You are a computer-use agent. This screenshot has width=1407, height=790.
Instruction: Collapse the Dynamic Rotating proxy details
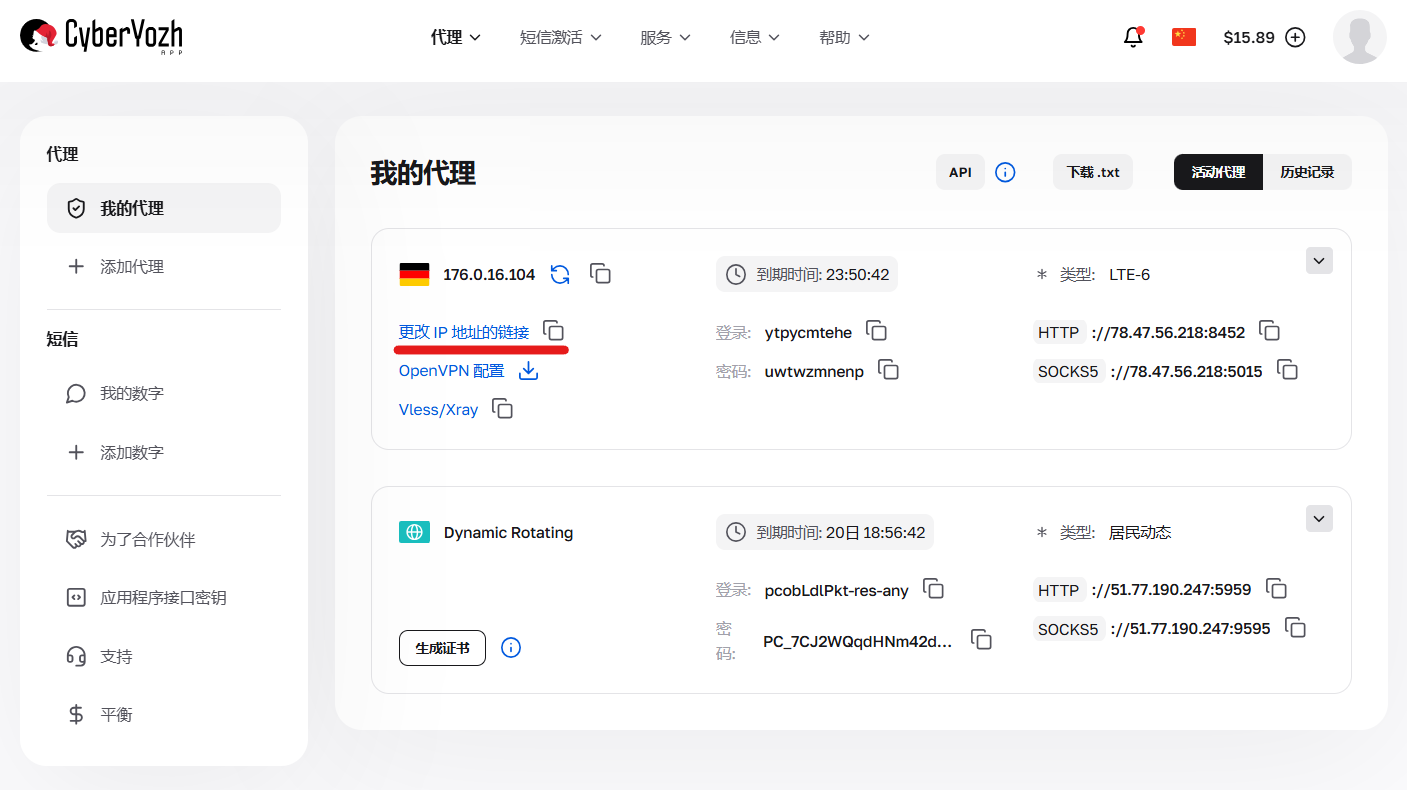coord(1319,518)
